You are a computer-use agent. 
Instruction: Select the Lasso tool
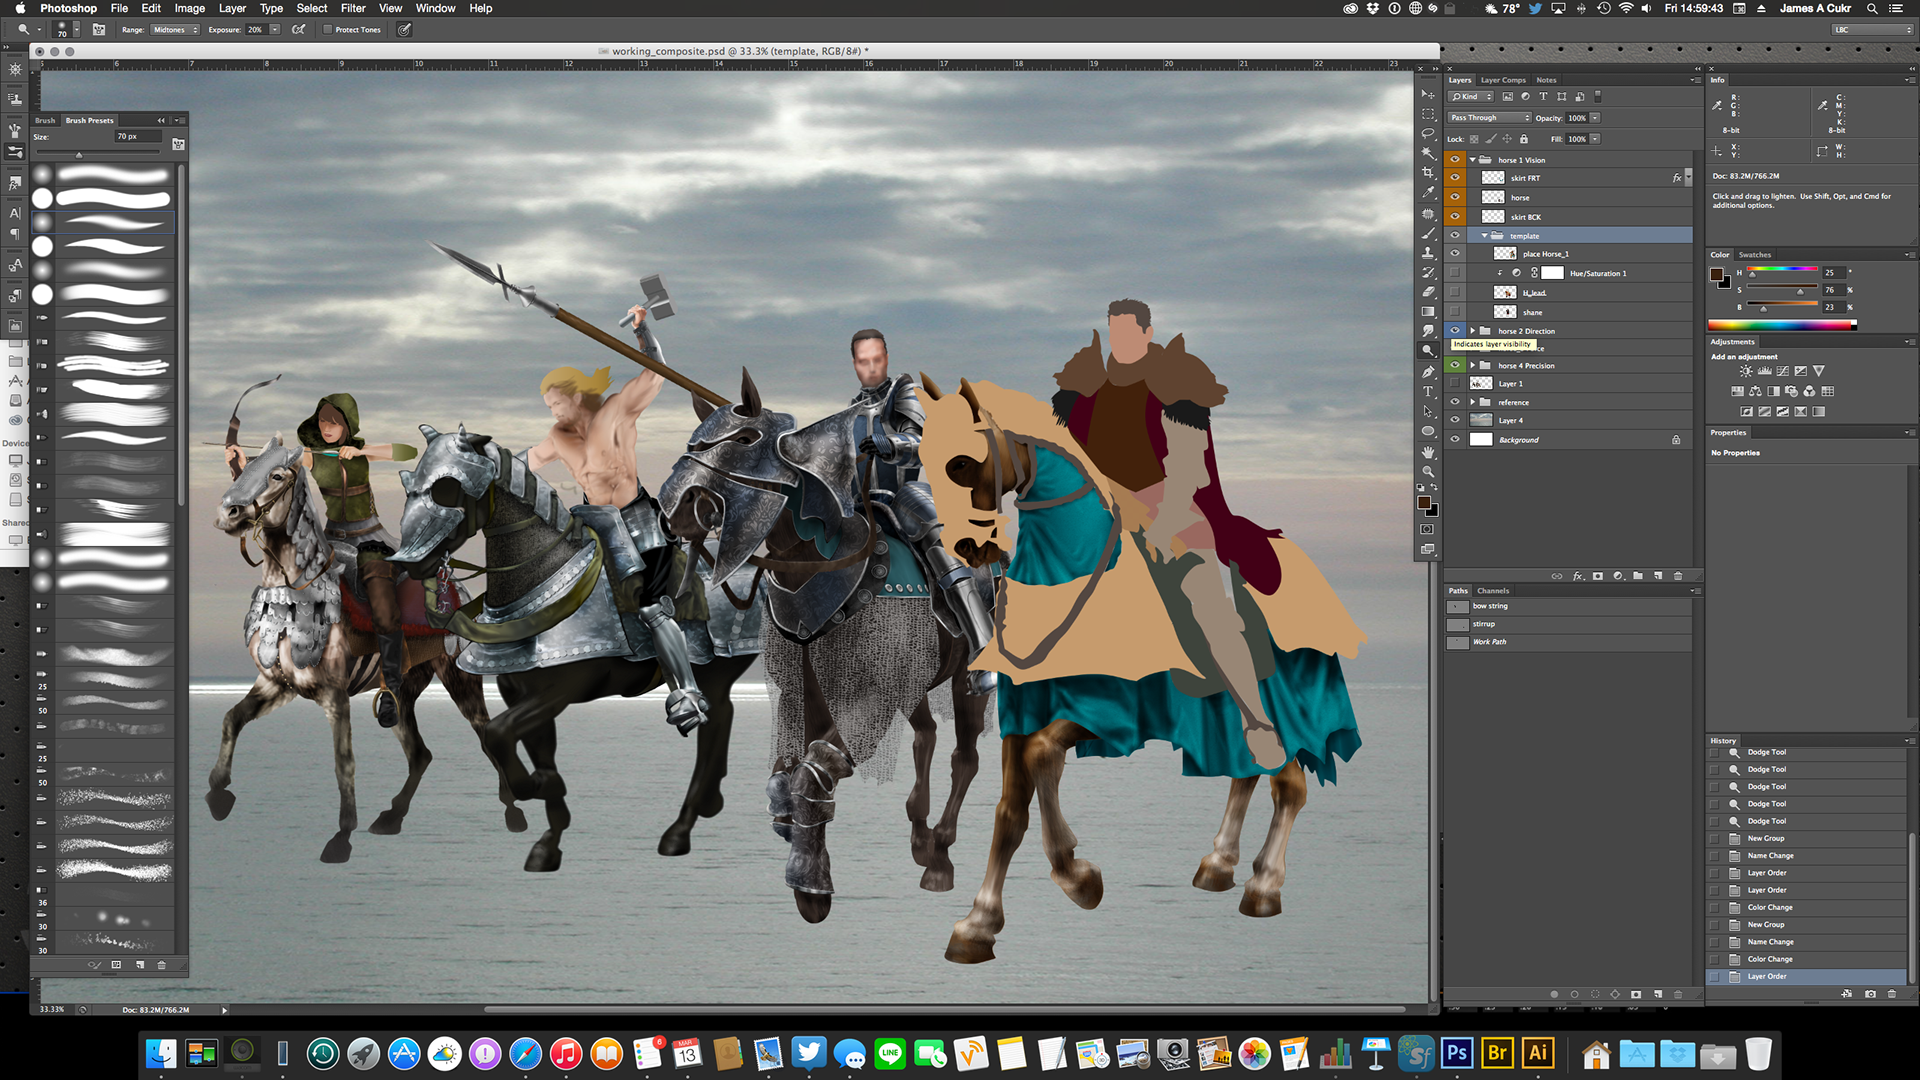click(x=1428, y=133)
